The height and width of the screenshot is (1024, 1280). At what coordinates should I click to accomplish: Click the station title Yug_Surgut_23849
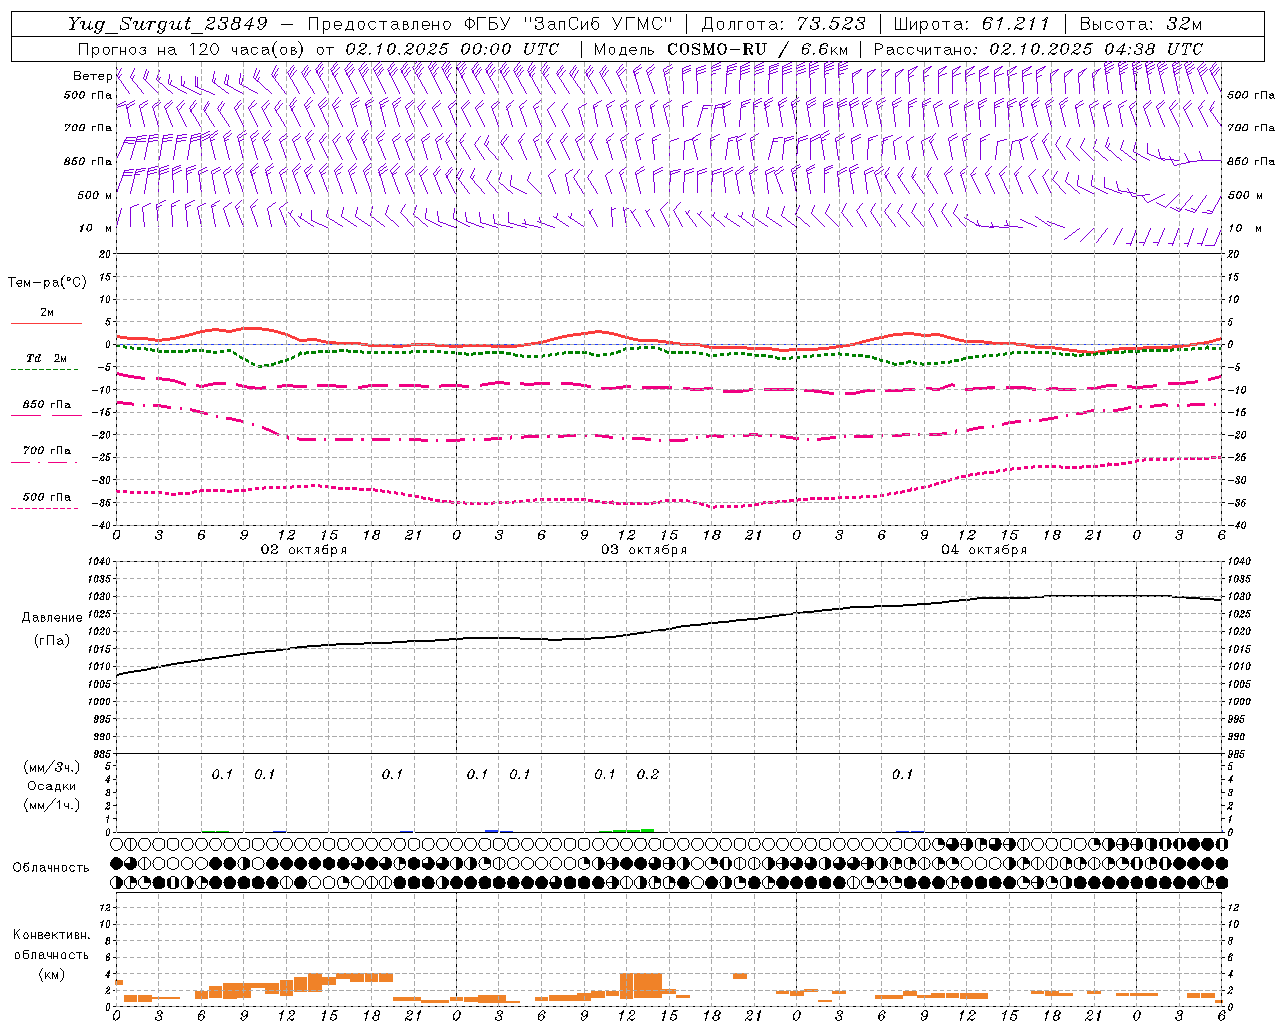click(168, 24)
